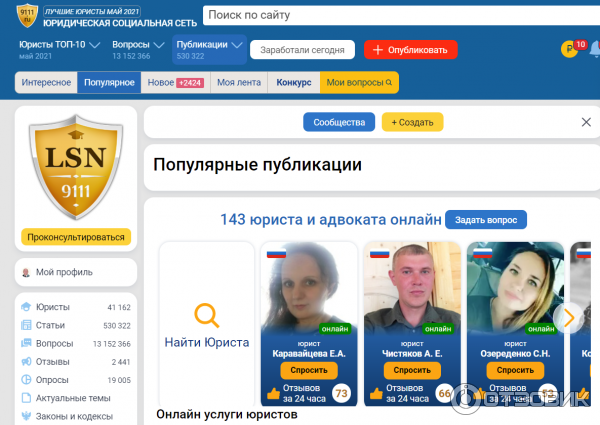Click the Заработали сегодня button
600x425 pixels.
[x=302, y=50]
